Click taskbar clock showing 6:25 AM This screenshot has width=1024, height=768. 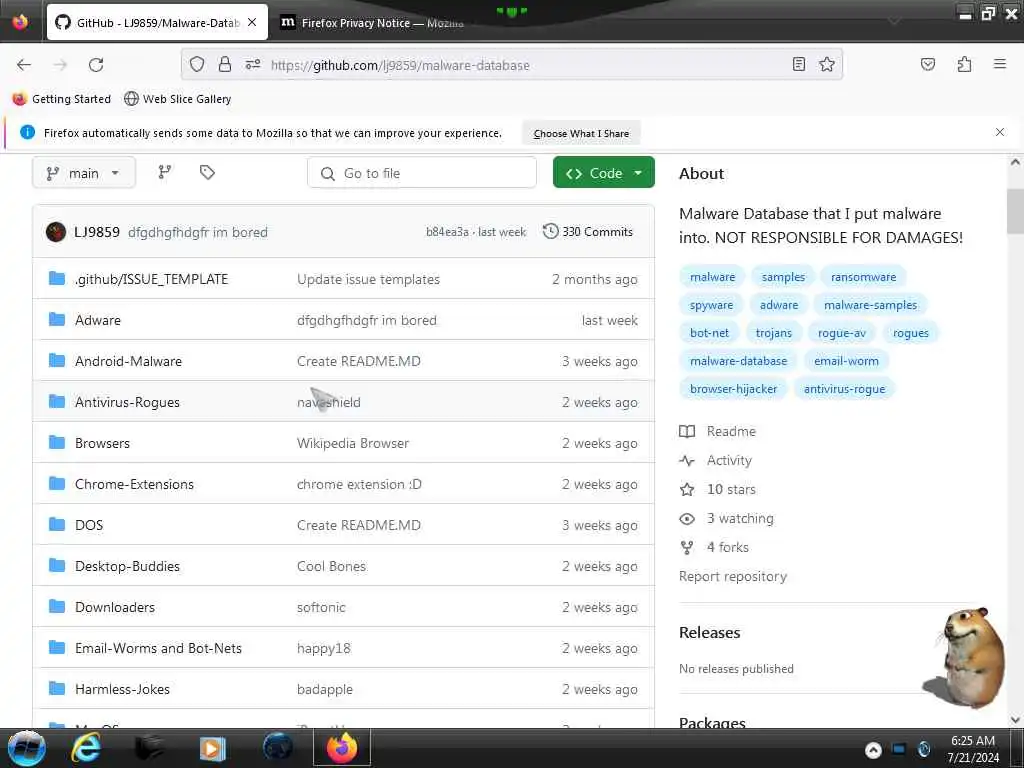coord(973,749)
